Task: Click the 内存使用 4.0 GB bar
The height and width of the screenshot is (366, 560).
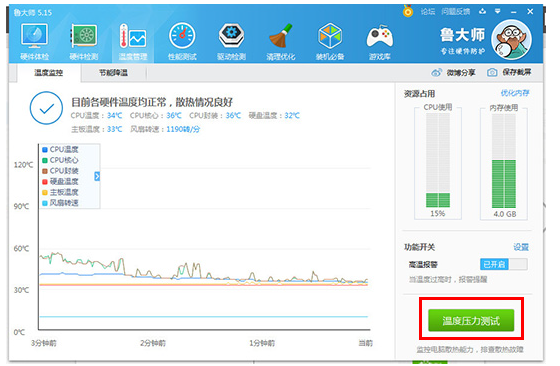Action: click(504, 161)
